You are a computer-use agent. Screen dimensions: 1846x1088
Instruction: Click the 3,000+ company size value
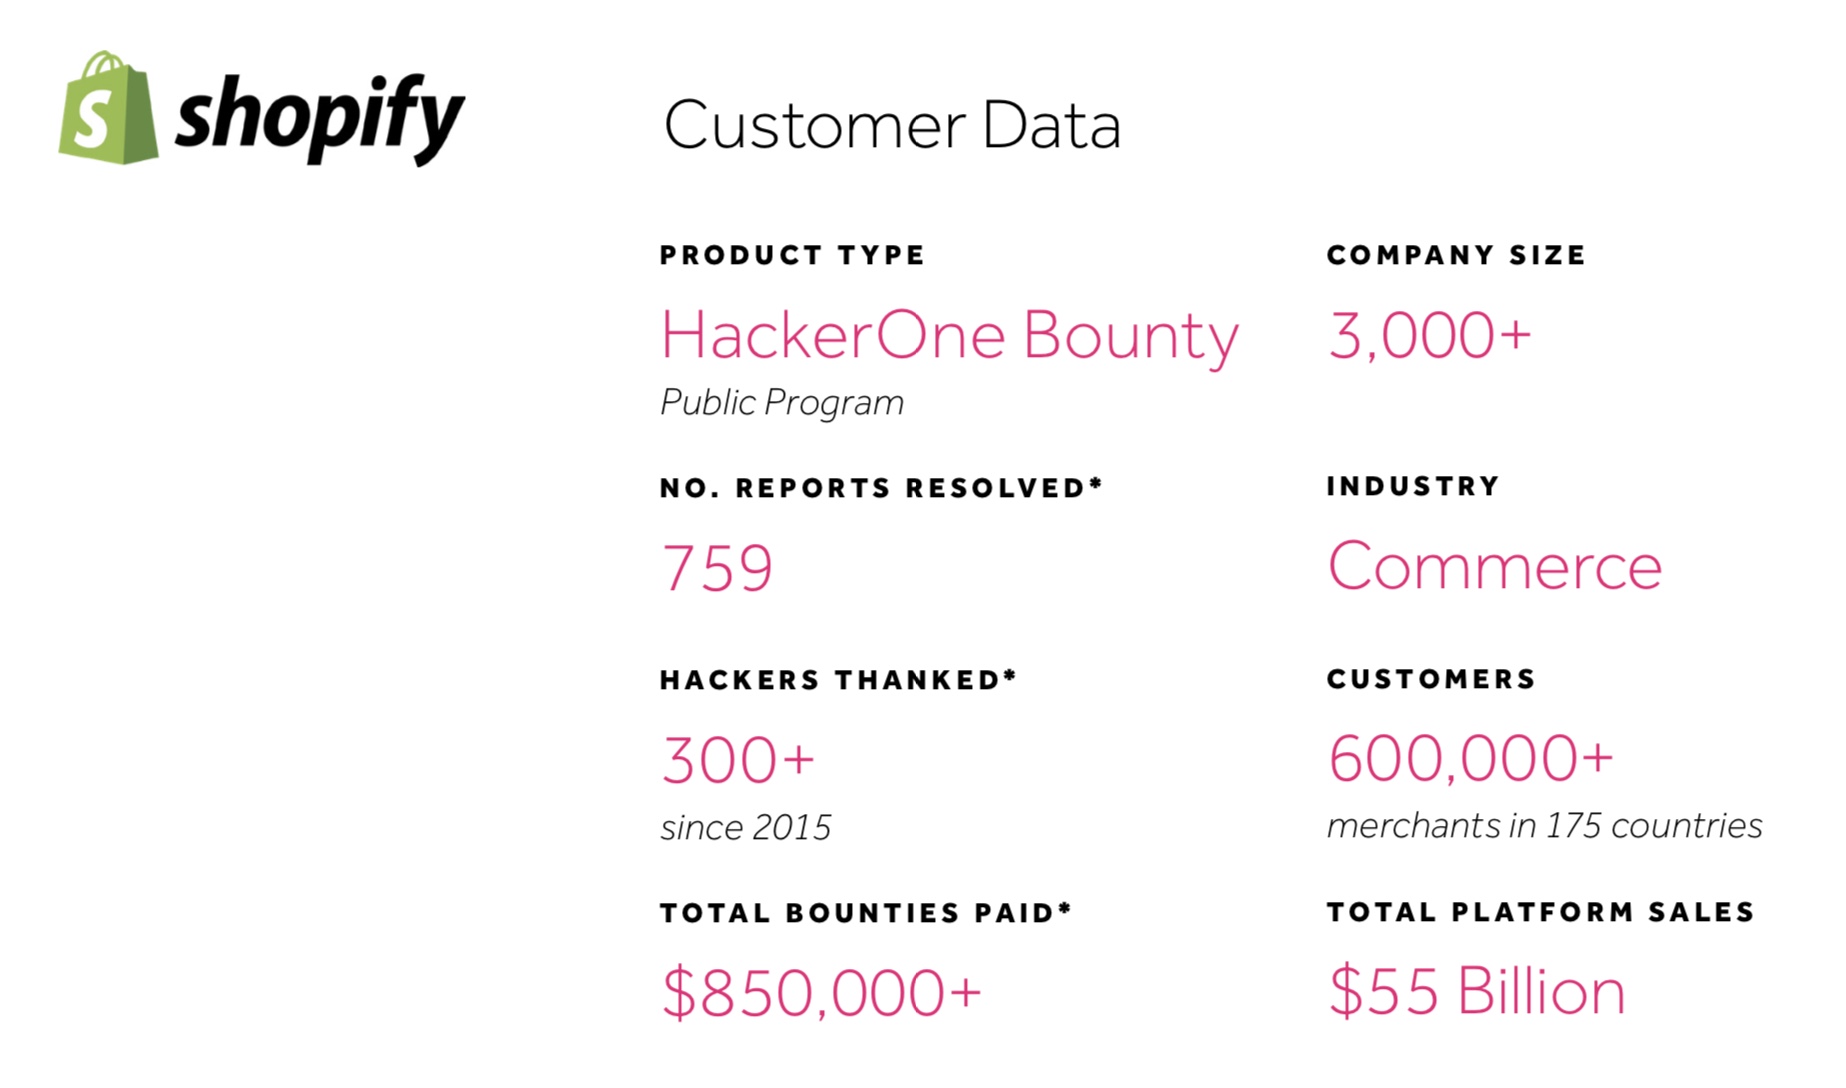pos(1429,336)
